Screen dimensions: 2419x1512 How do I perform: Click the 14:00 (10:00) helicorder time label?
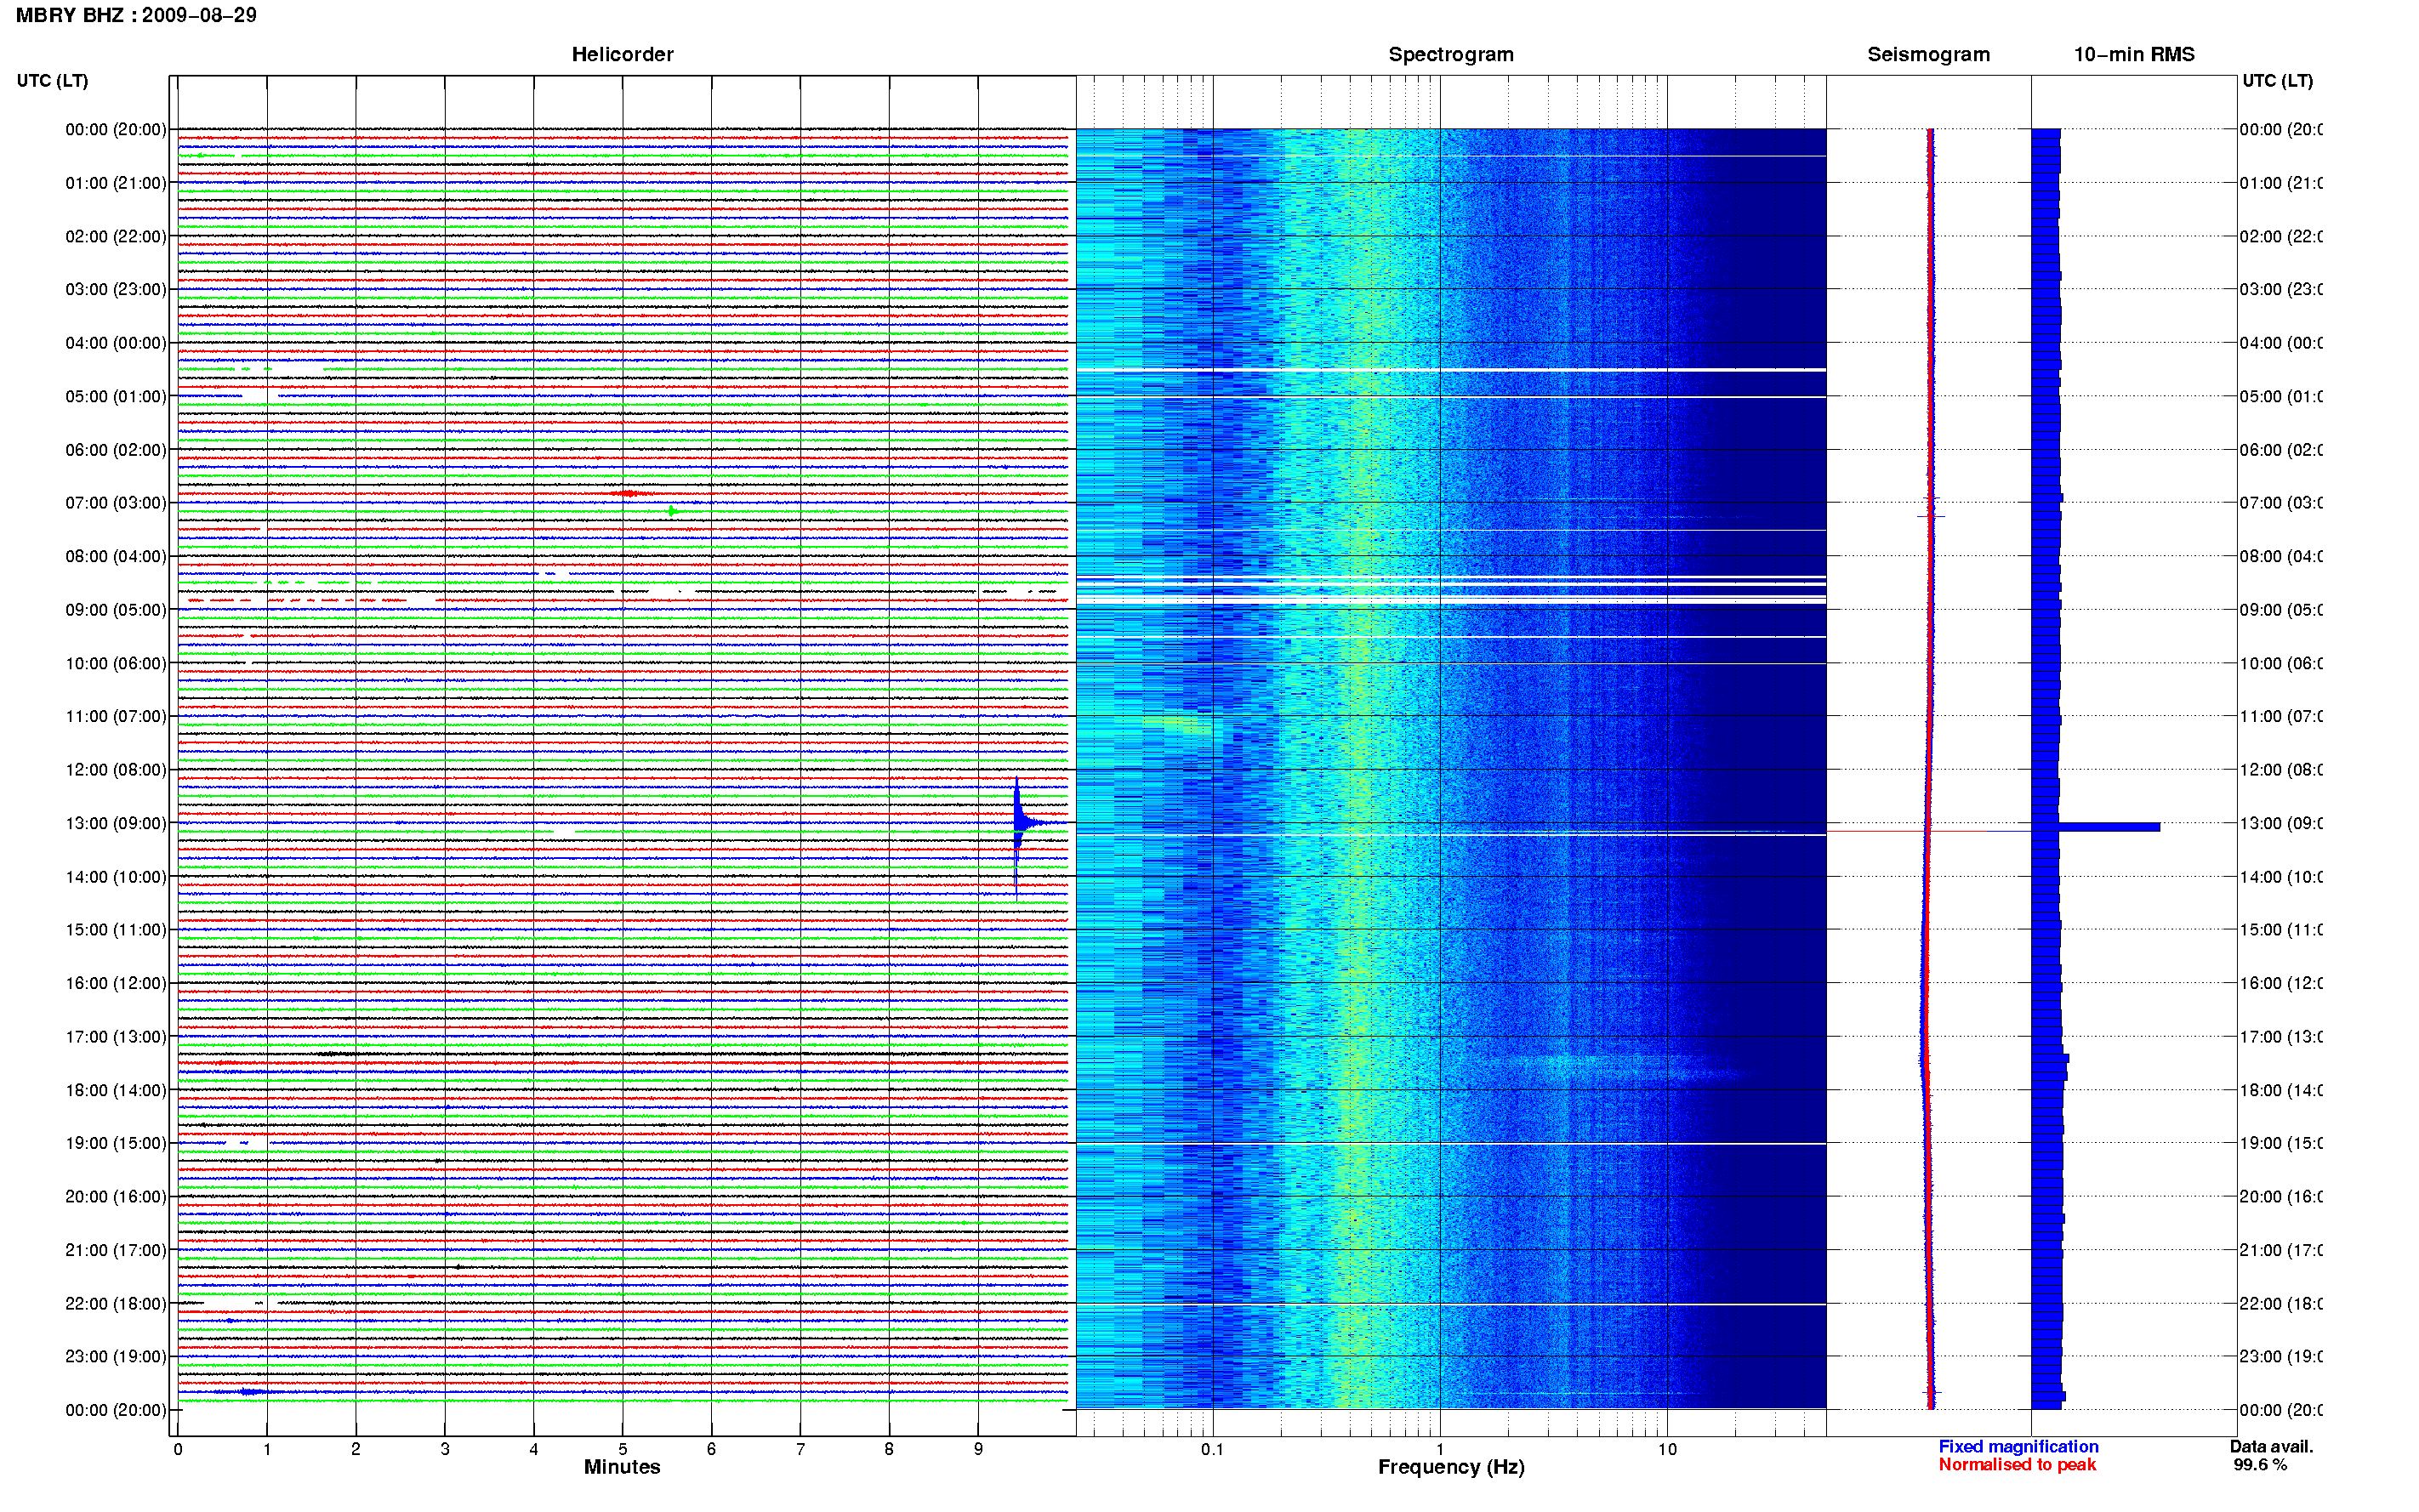click(x=116, y=877)
